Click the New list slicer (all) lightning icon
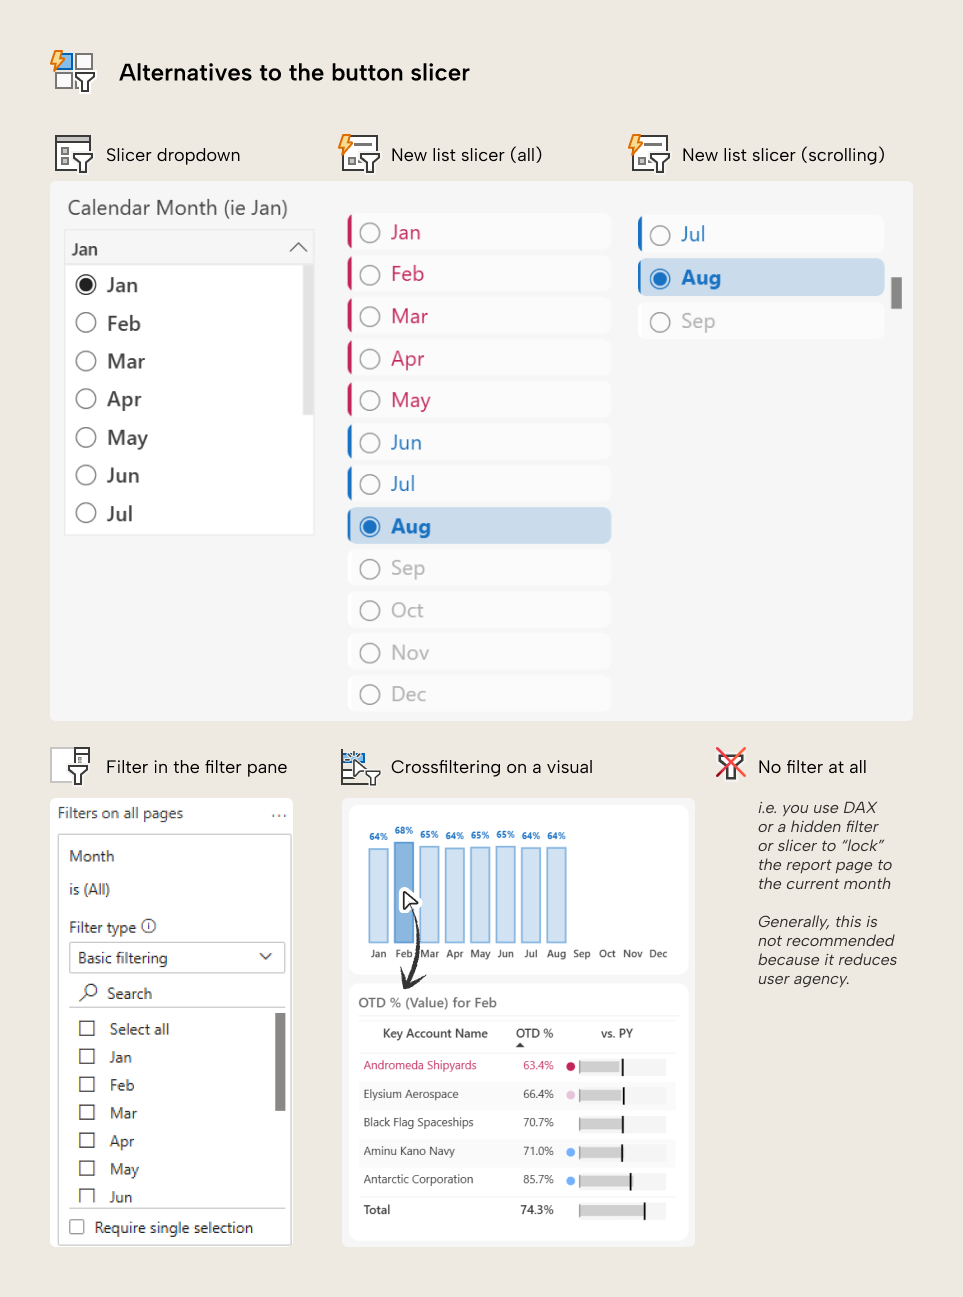The image size is (963, 1297). pos(359,153)
